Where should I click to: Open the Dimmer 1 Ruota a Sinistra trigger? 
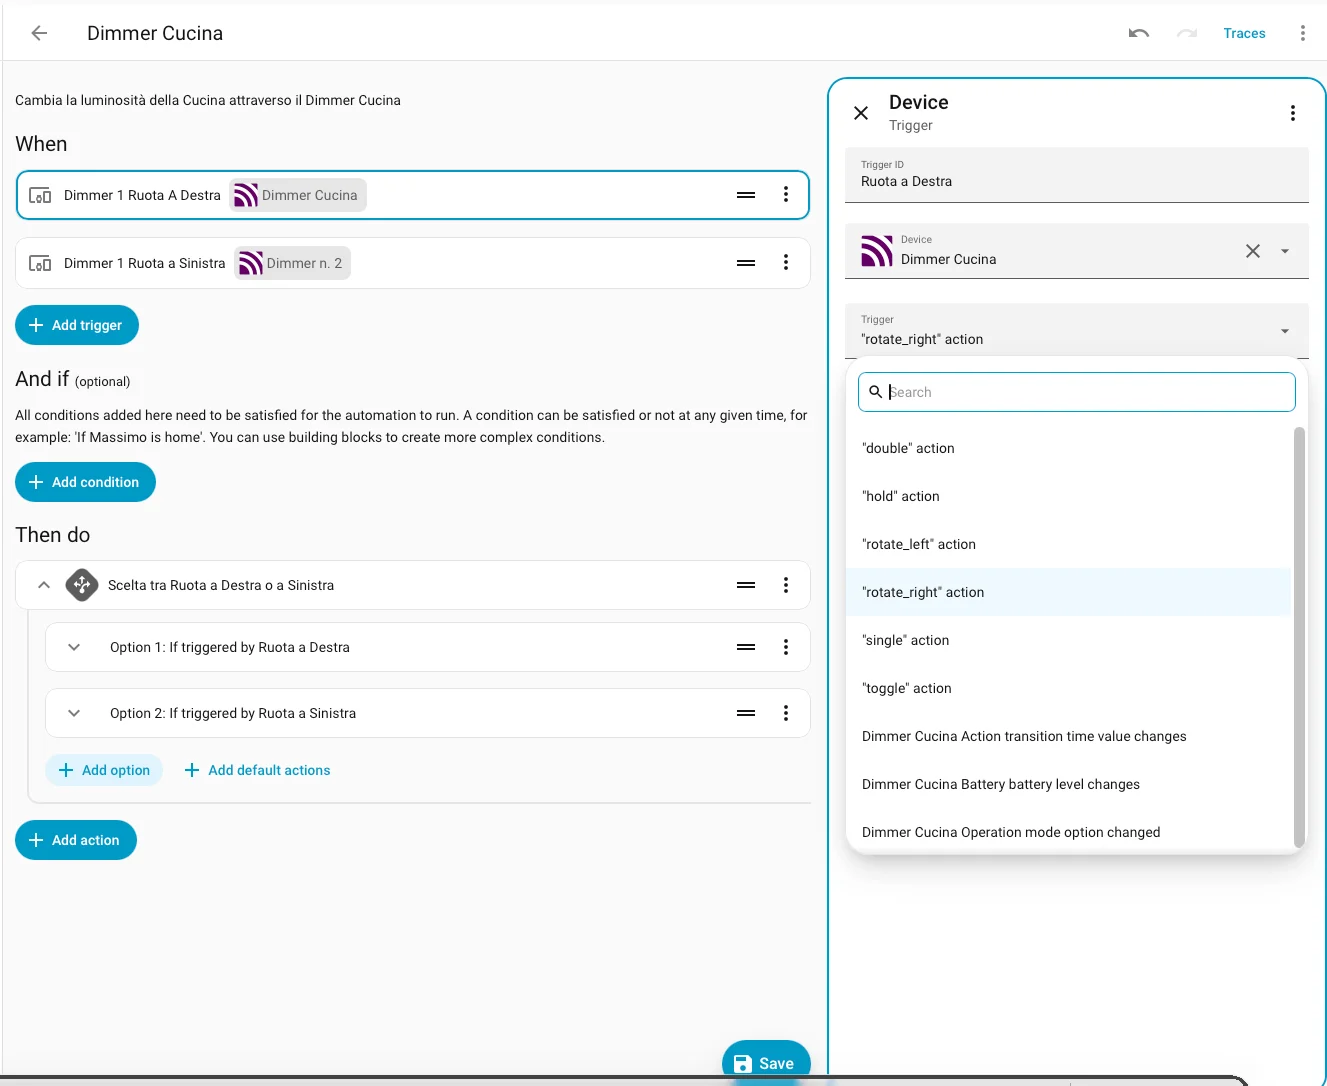pos(413,263)
